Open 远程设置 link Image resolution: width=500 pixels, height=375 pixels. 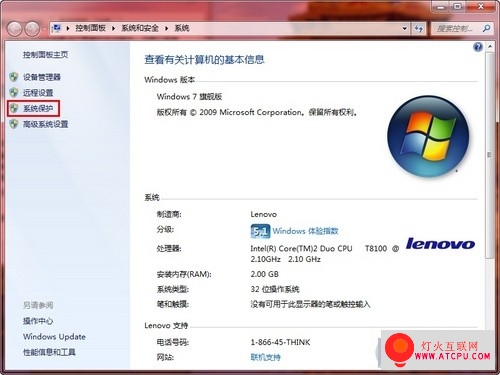pyautogui.click(x=38, y=92)
